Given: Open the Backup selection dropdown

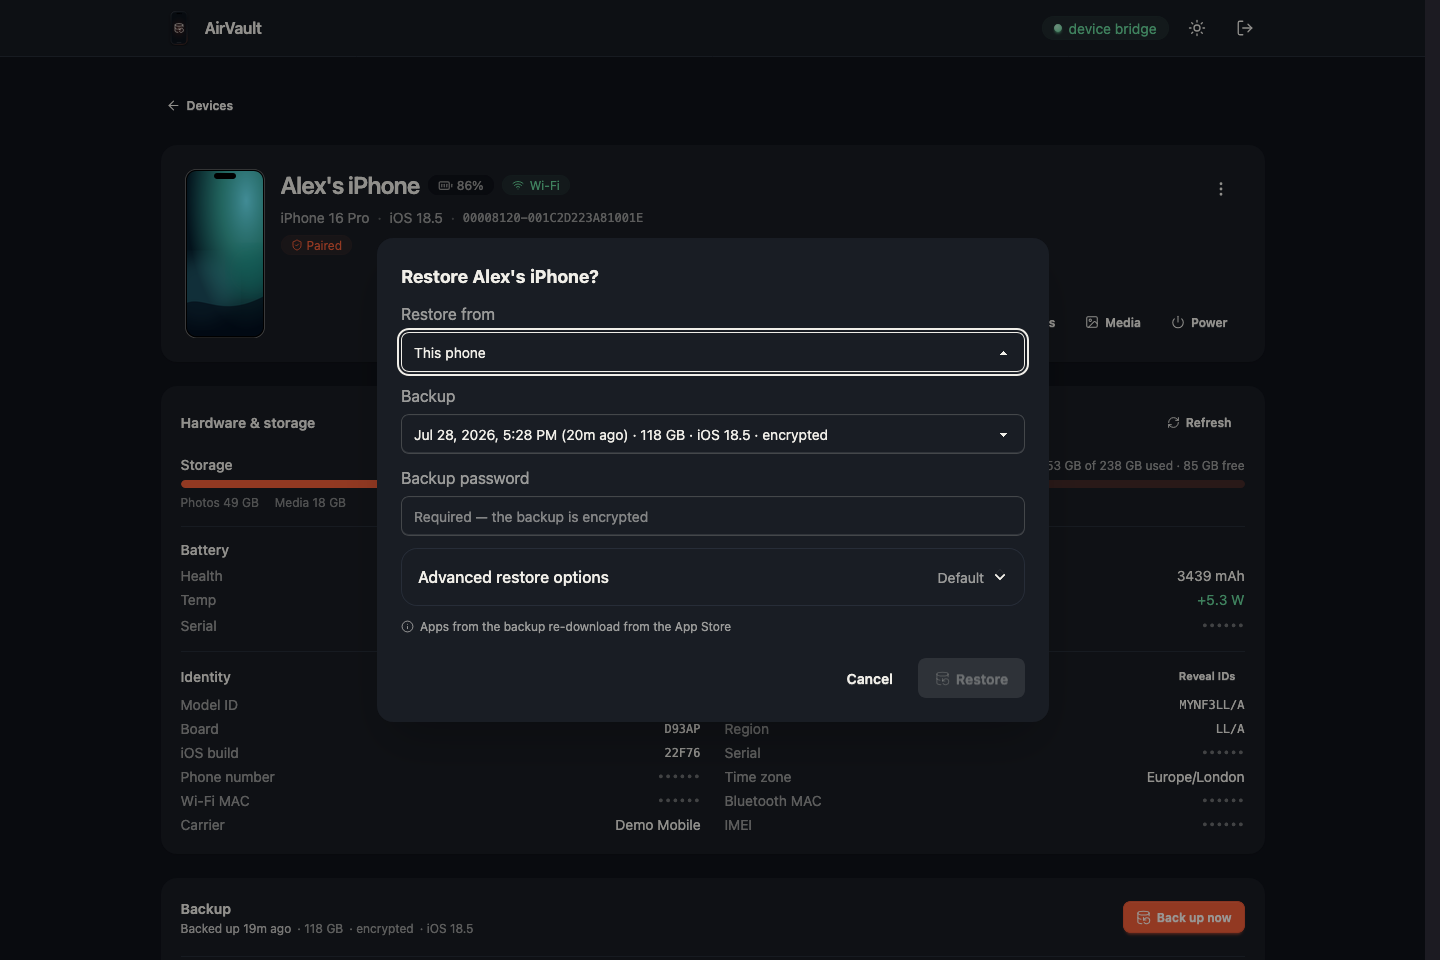Looking at the screenshot, I should click(x=713, y=434).
